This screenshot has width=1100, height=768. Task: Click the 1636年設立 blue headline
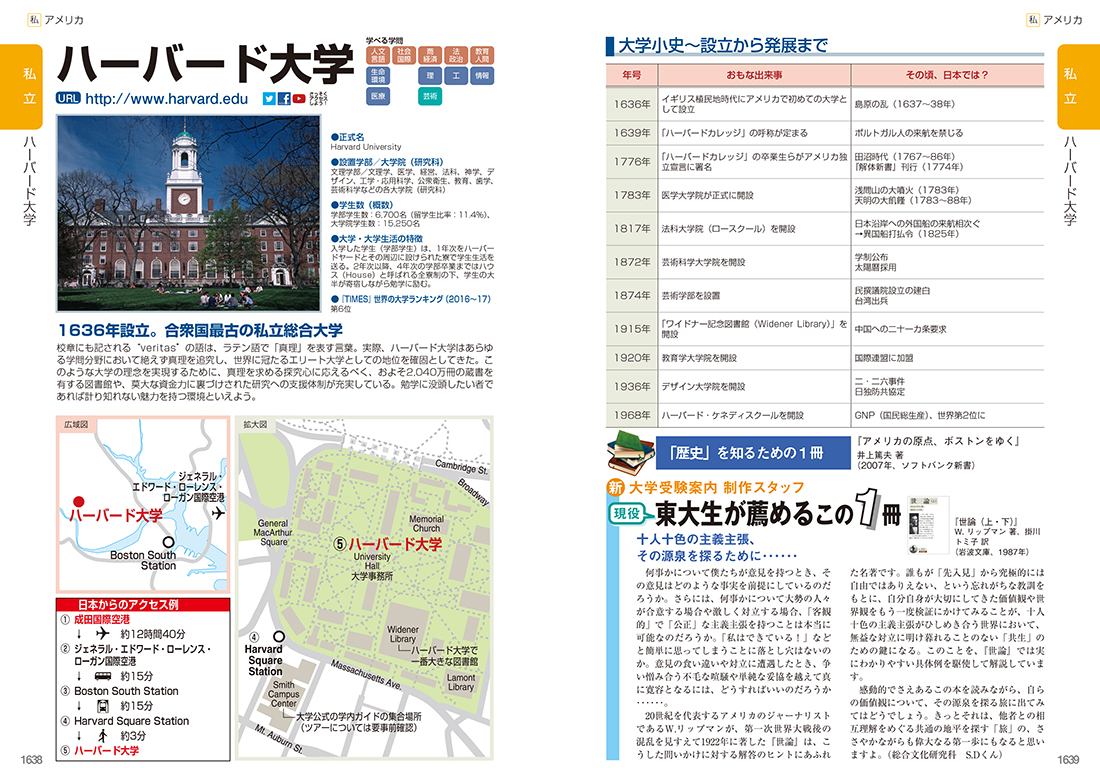pyautogui.click(x=199, y=330)
